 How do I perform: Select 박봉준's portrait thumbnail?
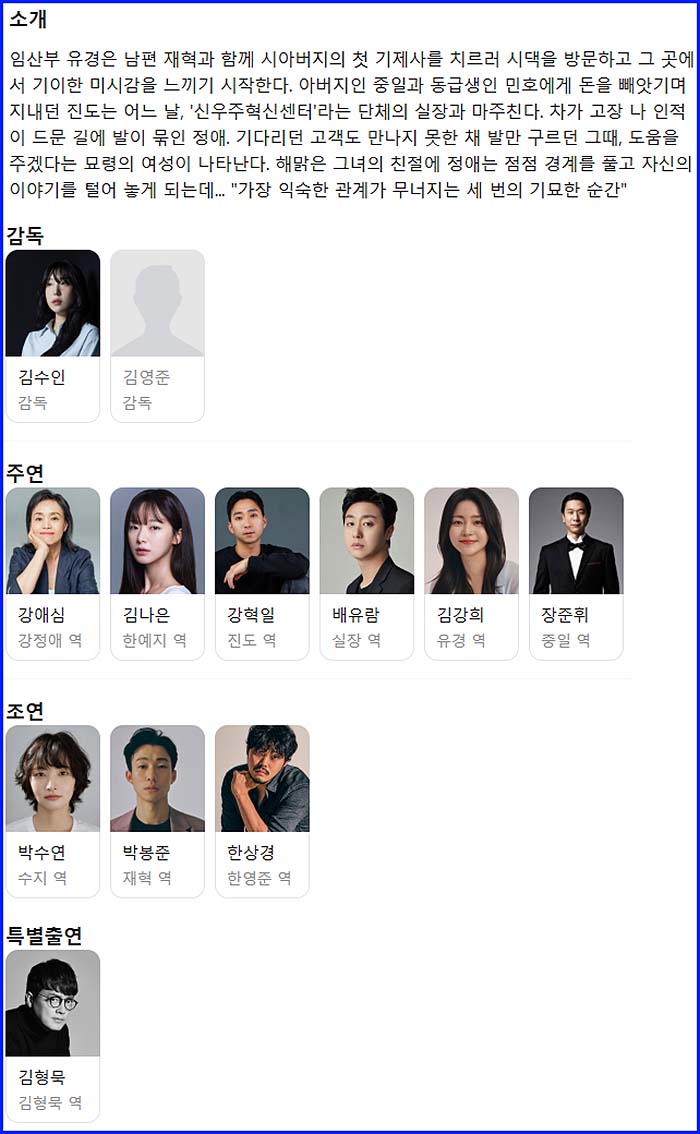click(x=158, y=779)
